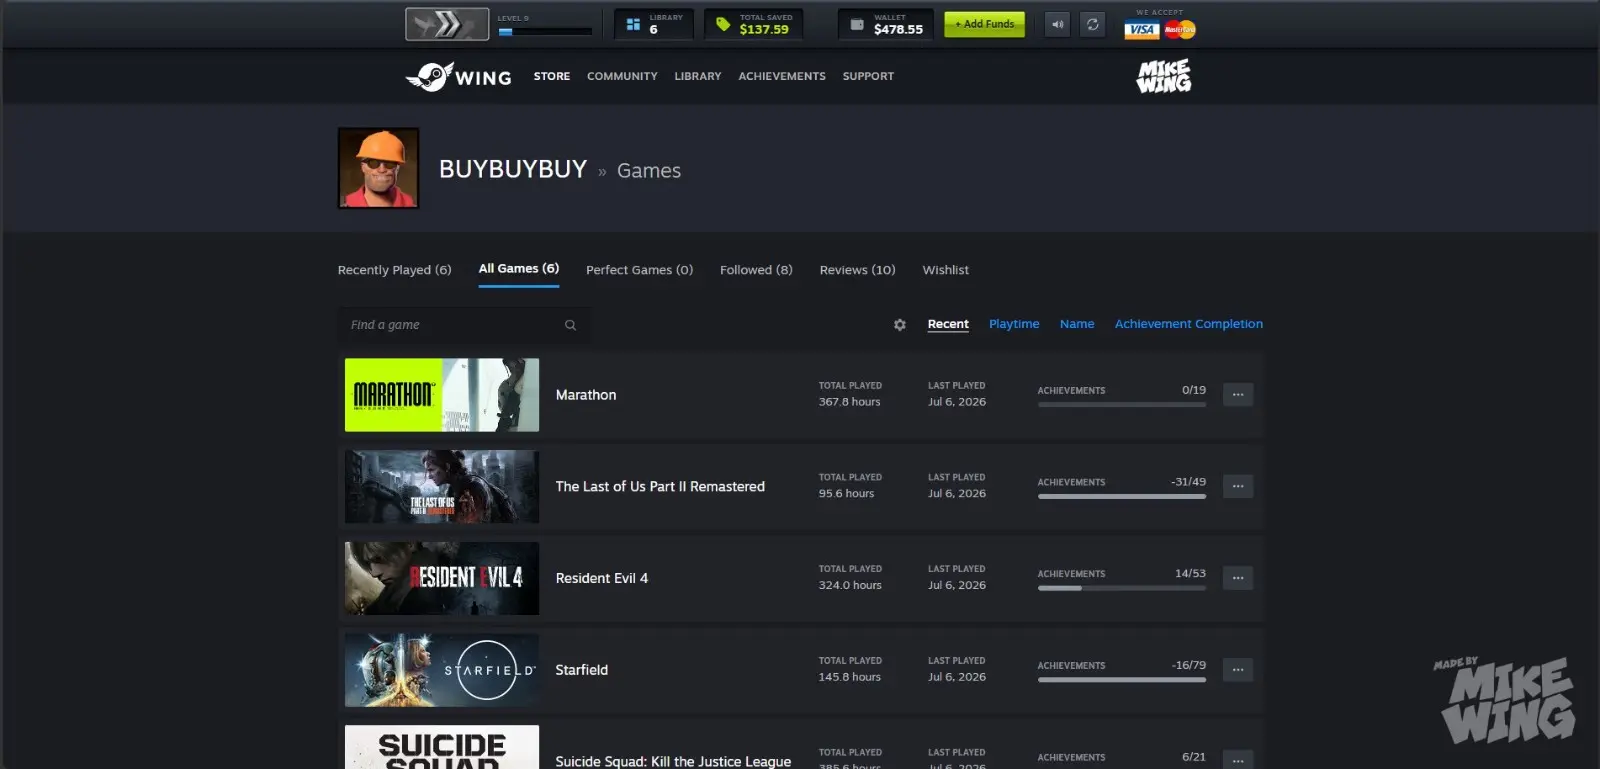Click the Resident Evil 4 thumbnail
Viewport: 1600px width, 769px height.
click(x=442, y=578)
